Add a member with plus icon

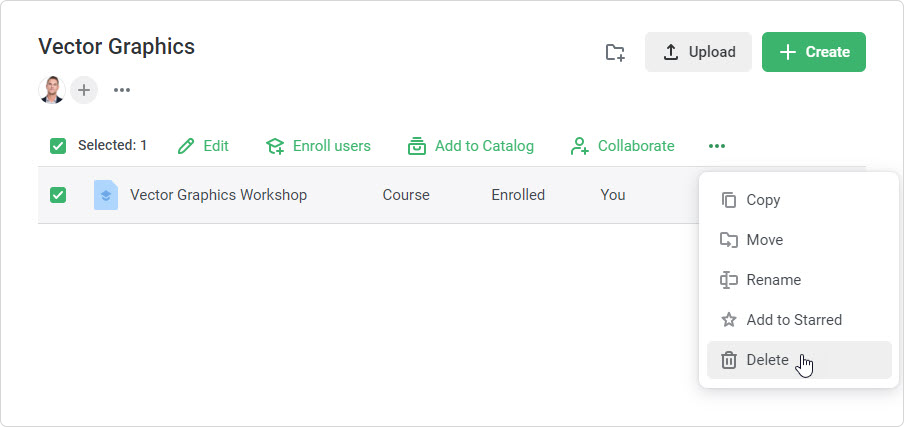point(84,90)
